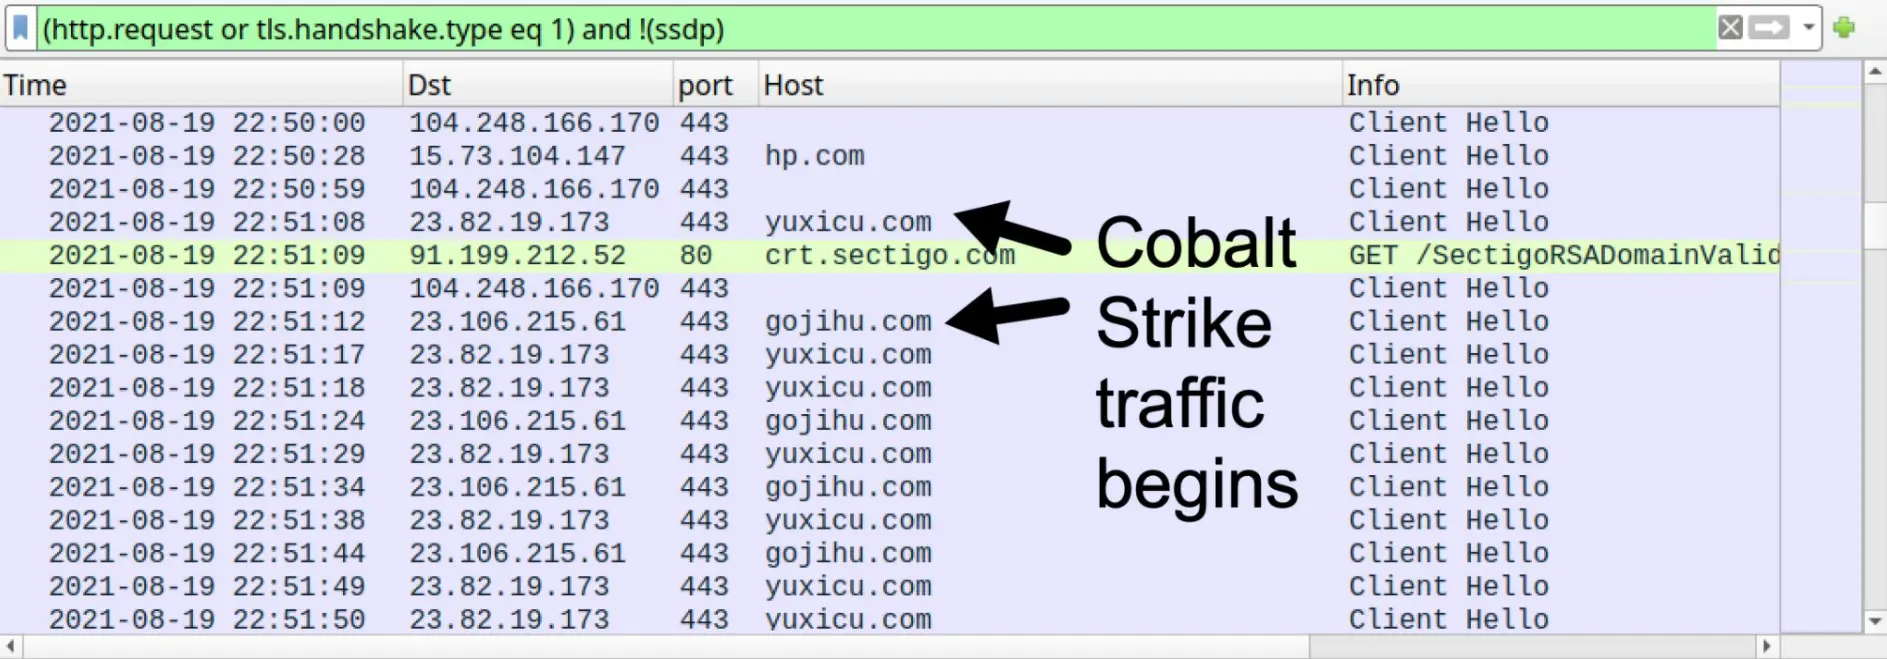Image resolution: width=1887 pixels, height=659 pixels.
Task: Click the horizontal scrollbar left arrow
Action: point(10,646)
